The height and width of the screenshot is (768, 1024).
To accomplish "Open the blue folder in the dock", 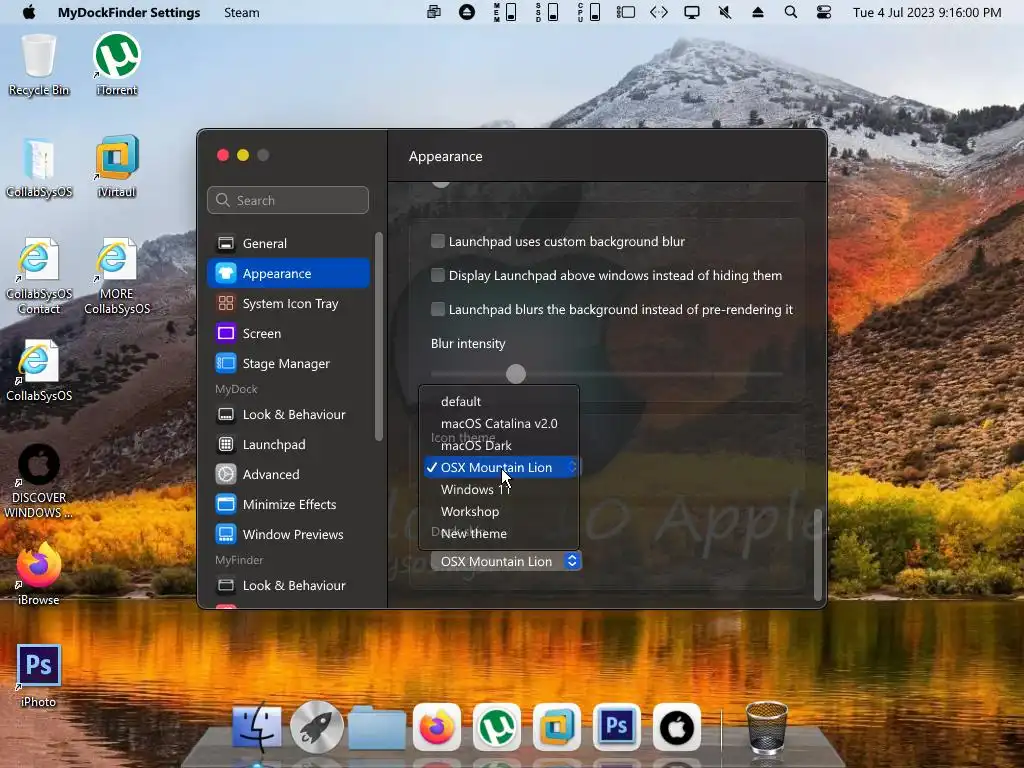I will [377, 727].
